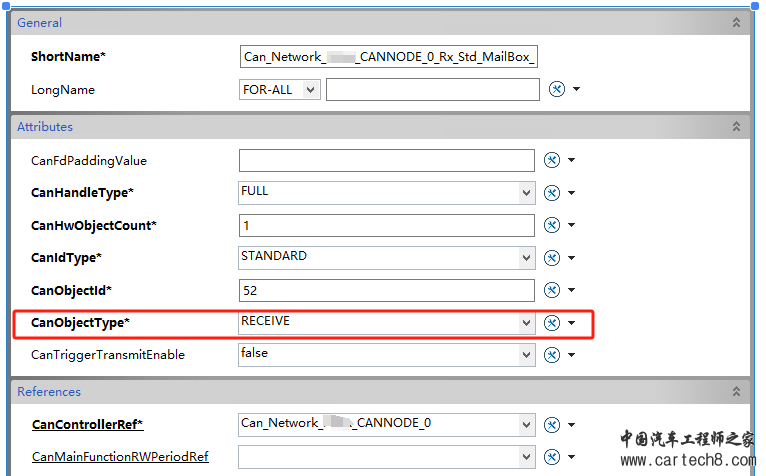Click the tools icon beside LongName field
Image resolution: width=766 pixels, height=476 pixels.
tap(557, 90)
